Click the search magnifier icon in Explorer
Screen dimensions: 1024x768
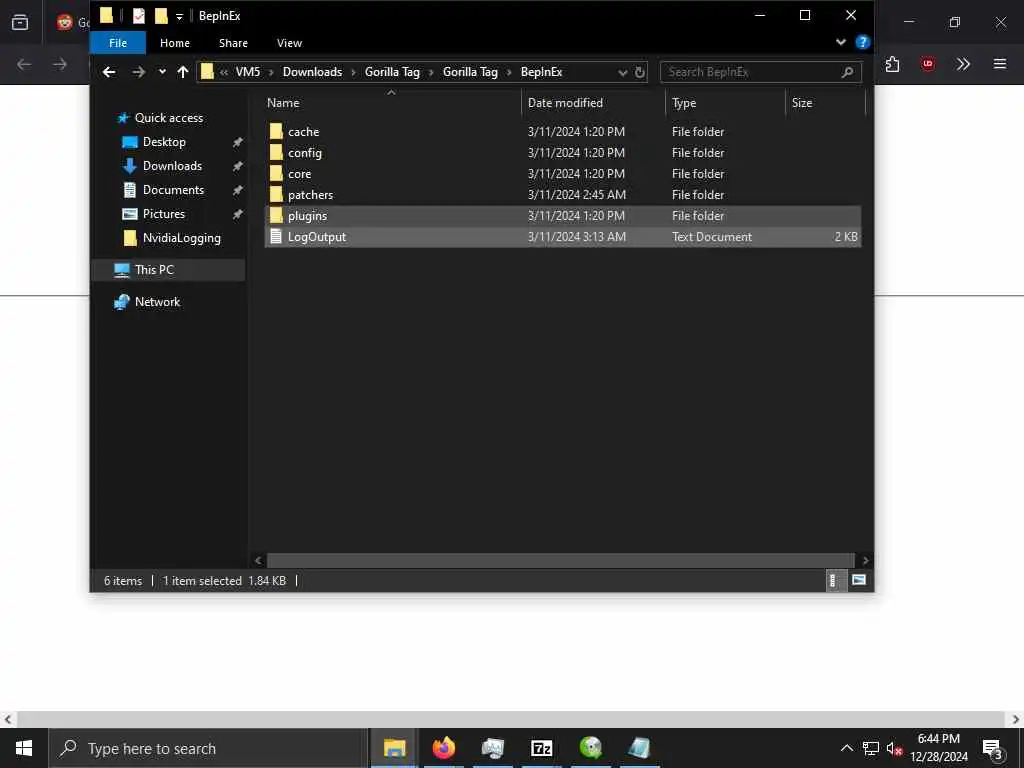(847, 72)
